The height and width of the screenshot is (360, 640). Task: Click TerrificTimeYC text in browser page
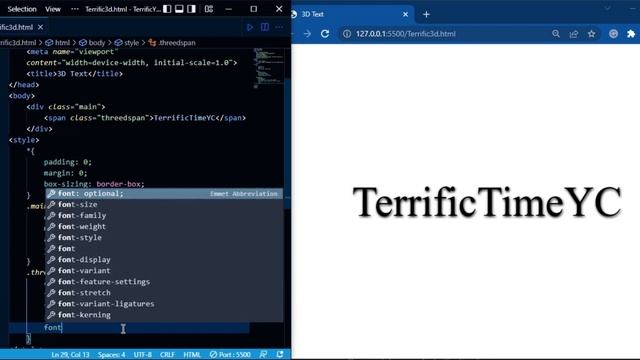[x=487, y=202]
